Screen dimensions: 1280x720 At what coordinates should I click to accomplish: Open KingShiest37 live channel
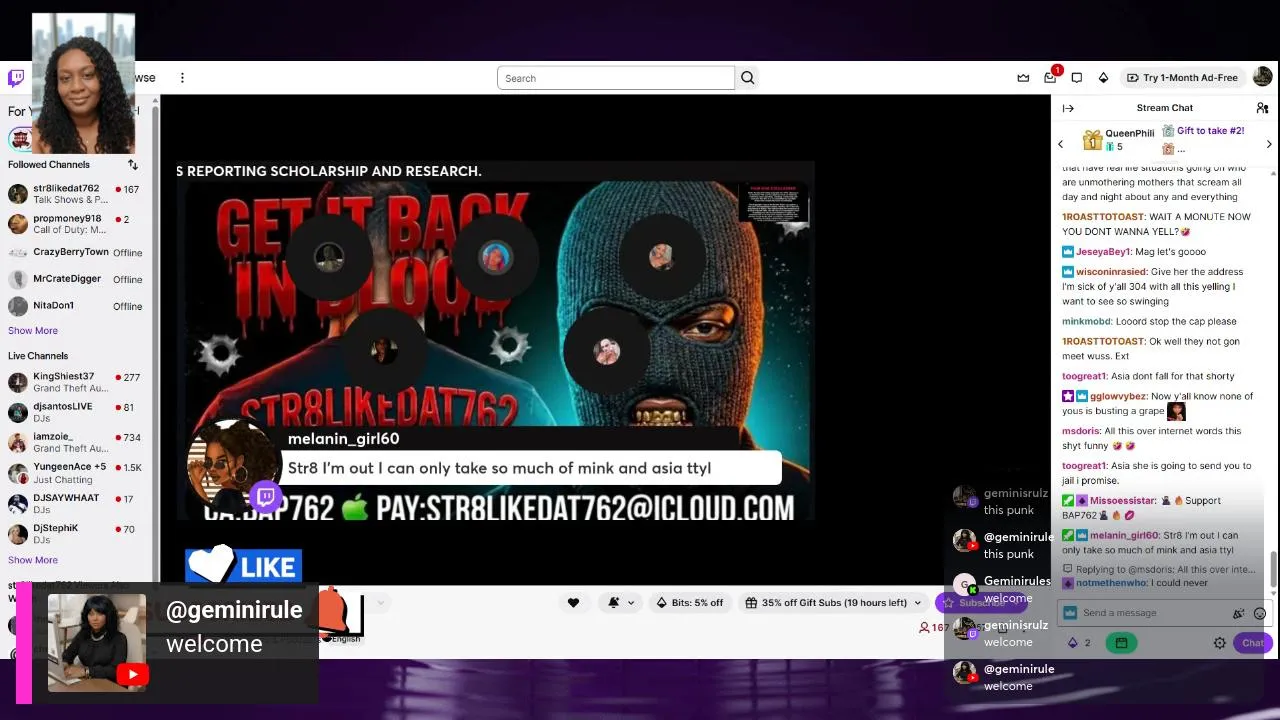click(76, 382)
